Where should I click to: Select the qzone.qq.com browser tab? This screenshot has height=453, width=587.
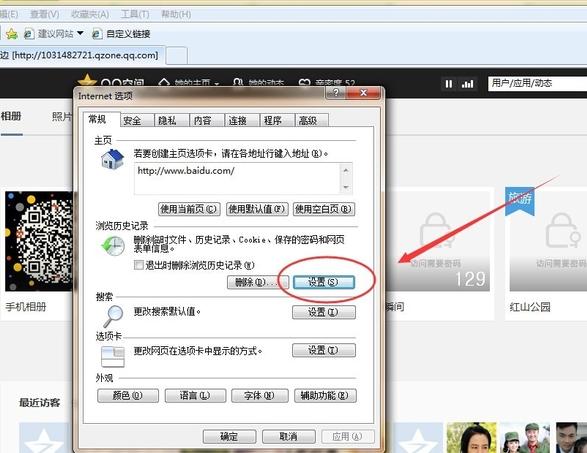(x=82, y=55)
